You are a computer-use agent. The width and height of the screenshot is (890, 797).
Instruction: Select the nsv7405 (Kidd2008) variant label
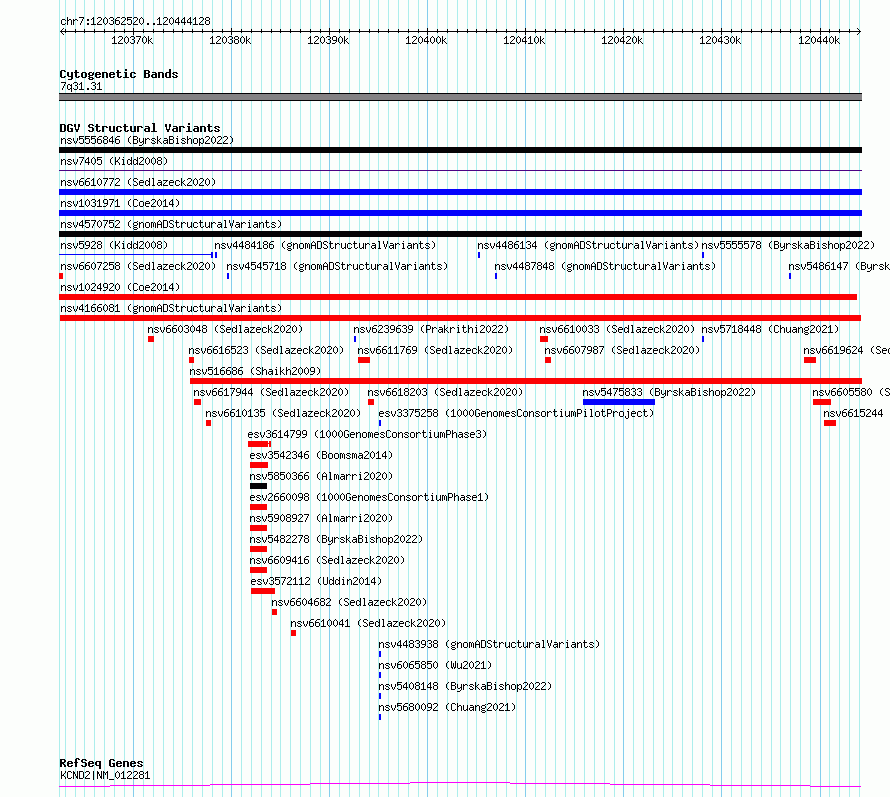(x=114, y=161)
